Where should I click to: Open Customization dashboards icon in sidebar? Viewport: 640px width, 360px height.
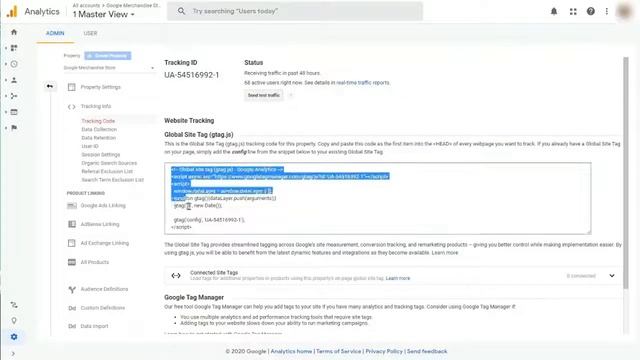(14, 48)
